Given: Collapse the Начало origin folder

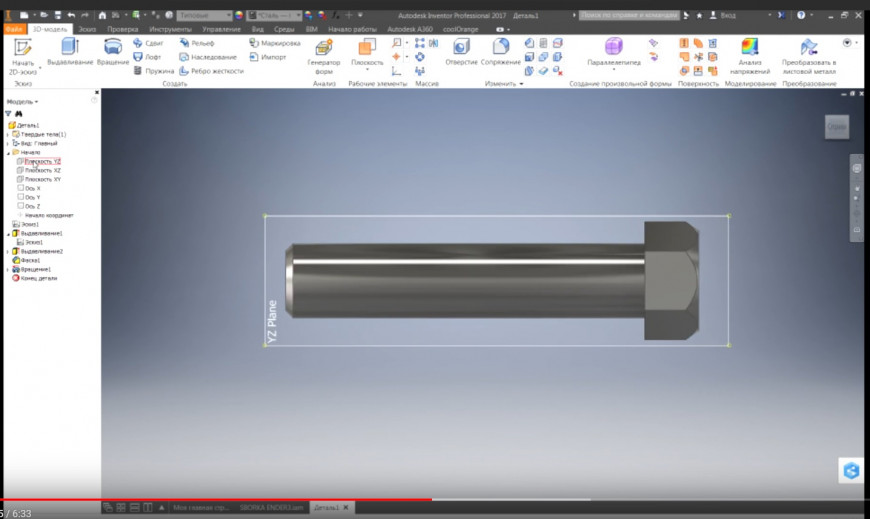Looking at the screenshot, I should [7, 152].
